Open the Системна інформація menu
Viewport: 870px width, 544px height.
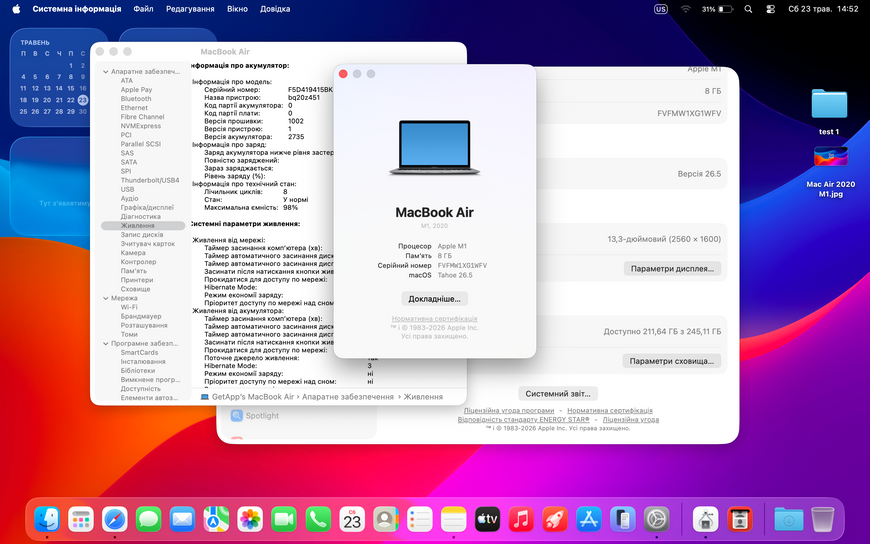point(77,9)
